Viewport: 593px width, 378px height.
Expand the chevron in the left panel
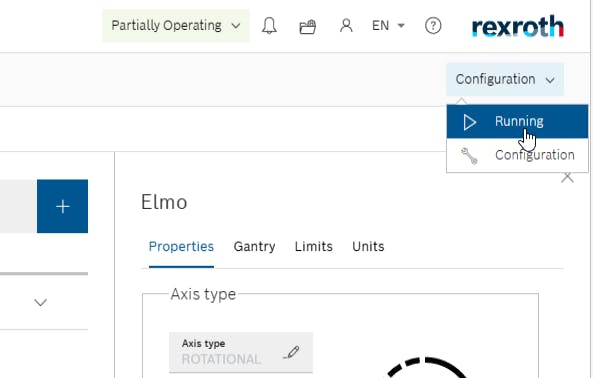[x=40, y=302]
